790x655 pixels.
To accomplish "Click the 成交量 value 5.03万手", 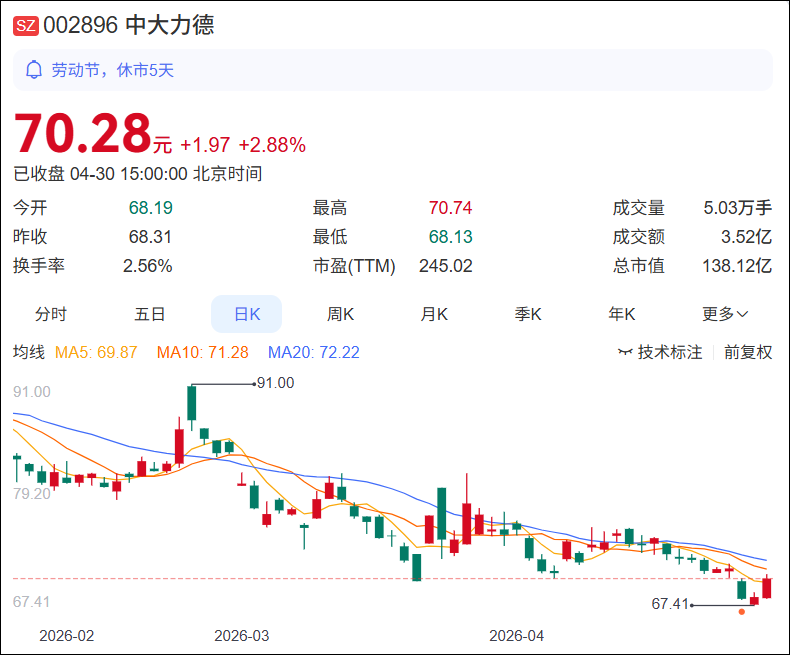I will tap(737, 208).
